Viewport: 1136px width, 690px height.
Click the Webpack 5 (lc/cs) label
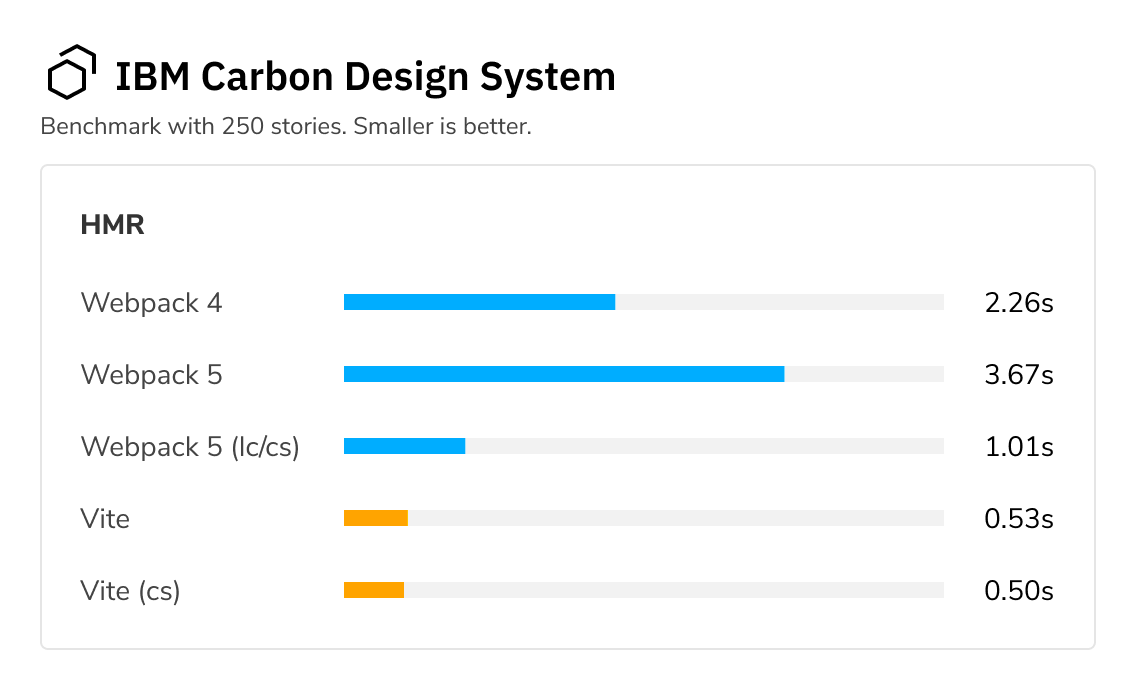pos(190,446)
